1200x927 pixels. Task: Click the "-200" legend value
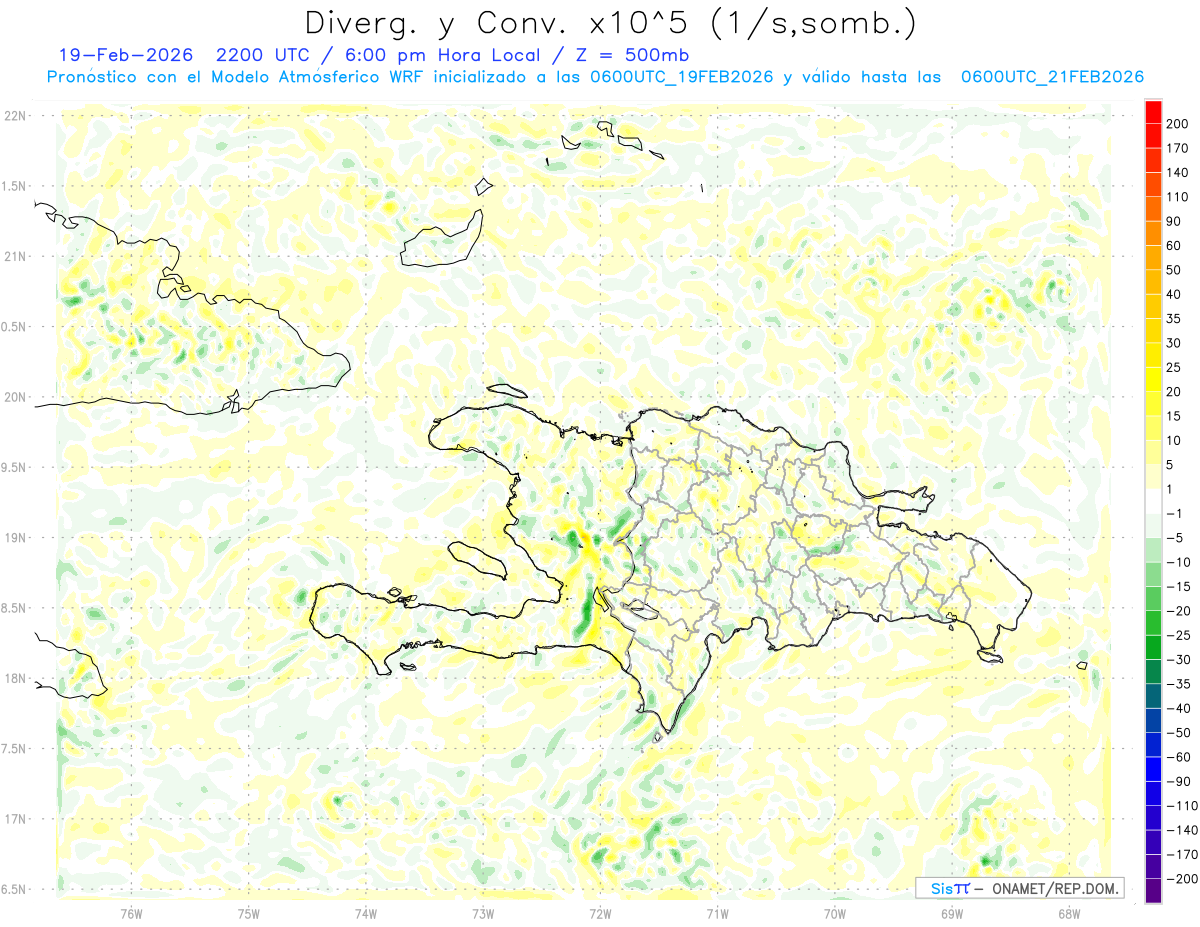pyautogui.click(x=1184, y=880)
